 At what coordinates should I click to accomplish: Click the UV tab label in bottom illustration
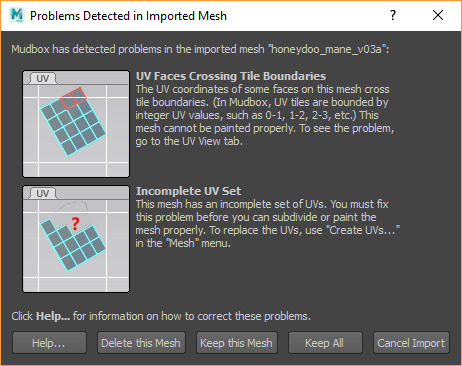[43, 194]
